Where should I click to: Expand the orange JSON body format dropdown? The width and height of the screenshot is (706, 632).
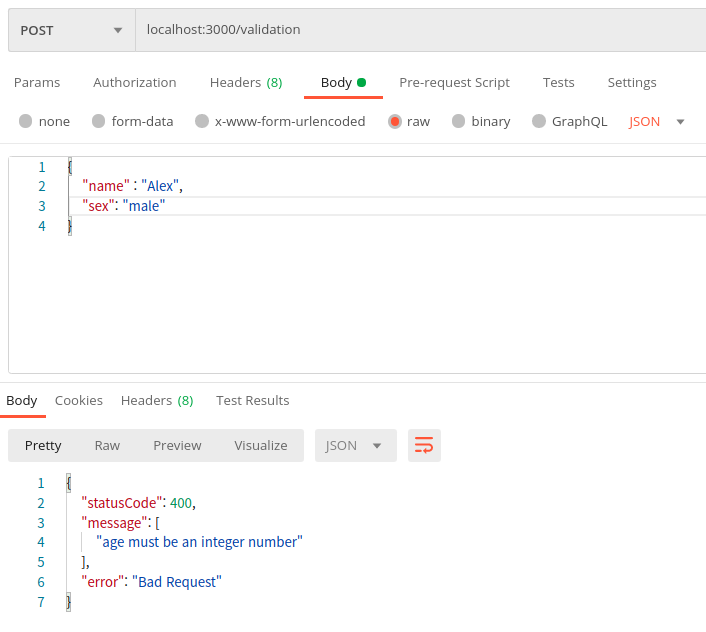[x=656, y=122]
